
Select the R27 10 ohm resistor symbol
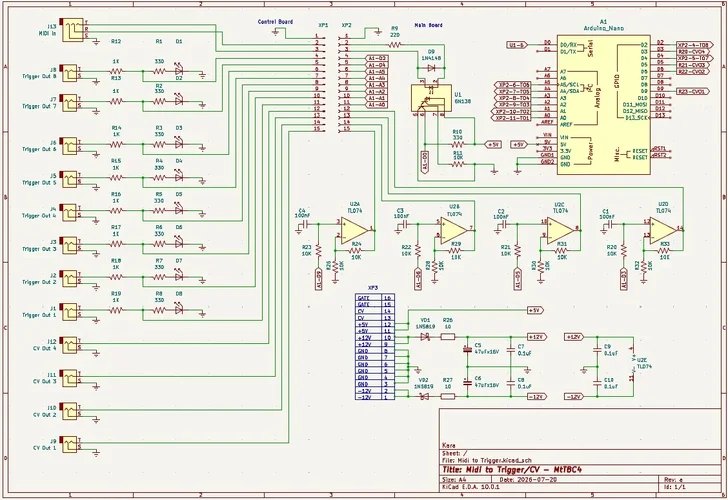tap(448, 396)
